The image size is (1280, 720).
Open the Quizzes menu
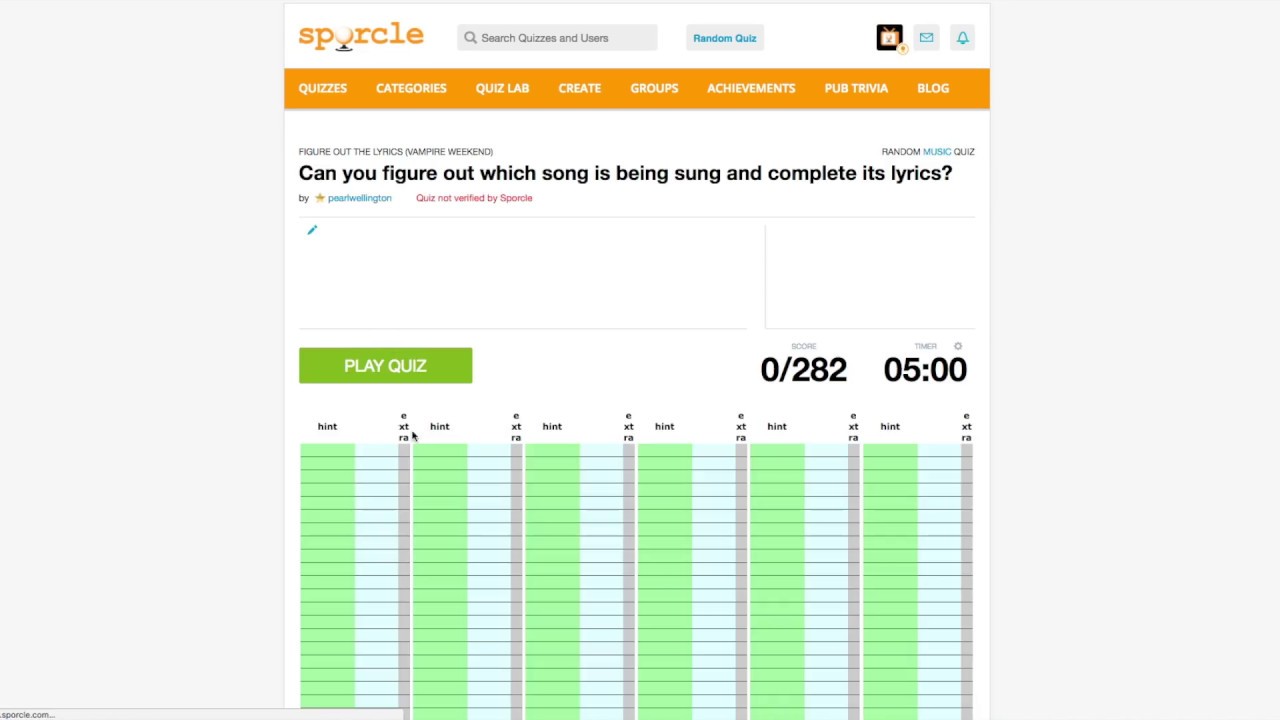click(x=323, y=88)
